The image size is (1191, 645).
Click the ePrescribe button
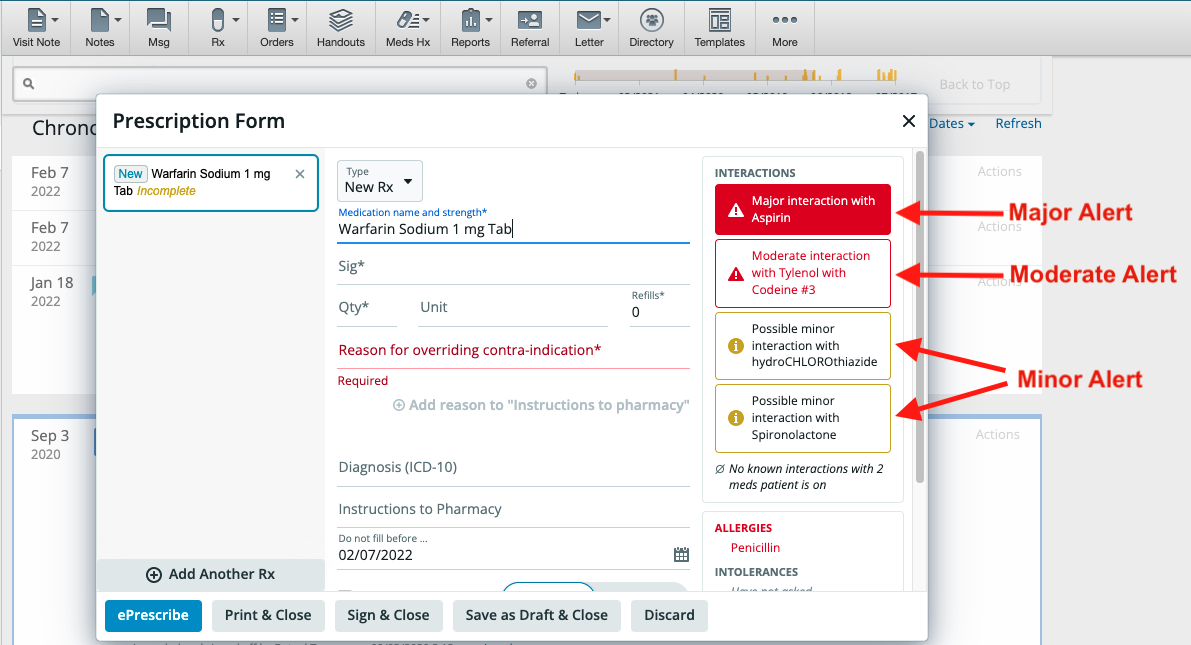coord(153,615)
